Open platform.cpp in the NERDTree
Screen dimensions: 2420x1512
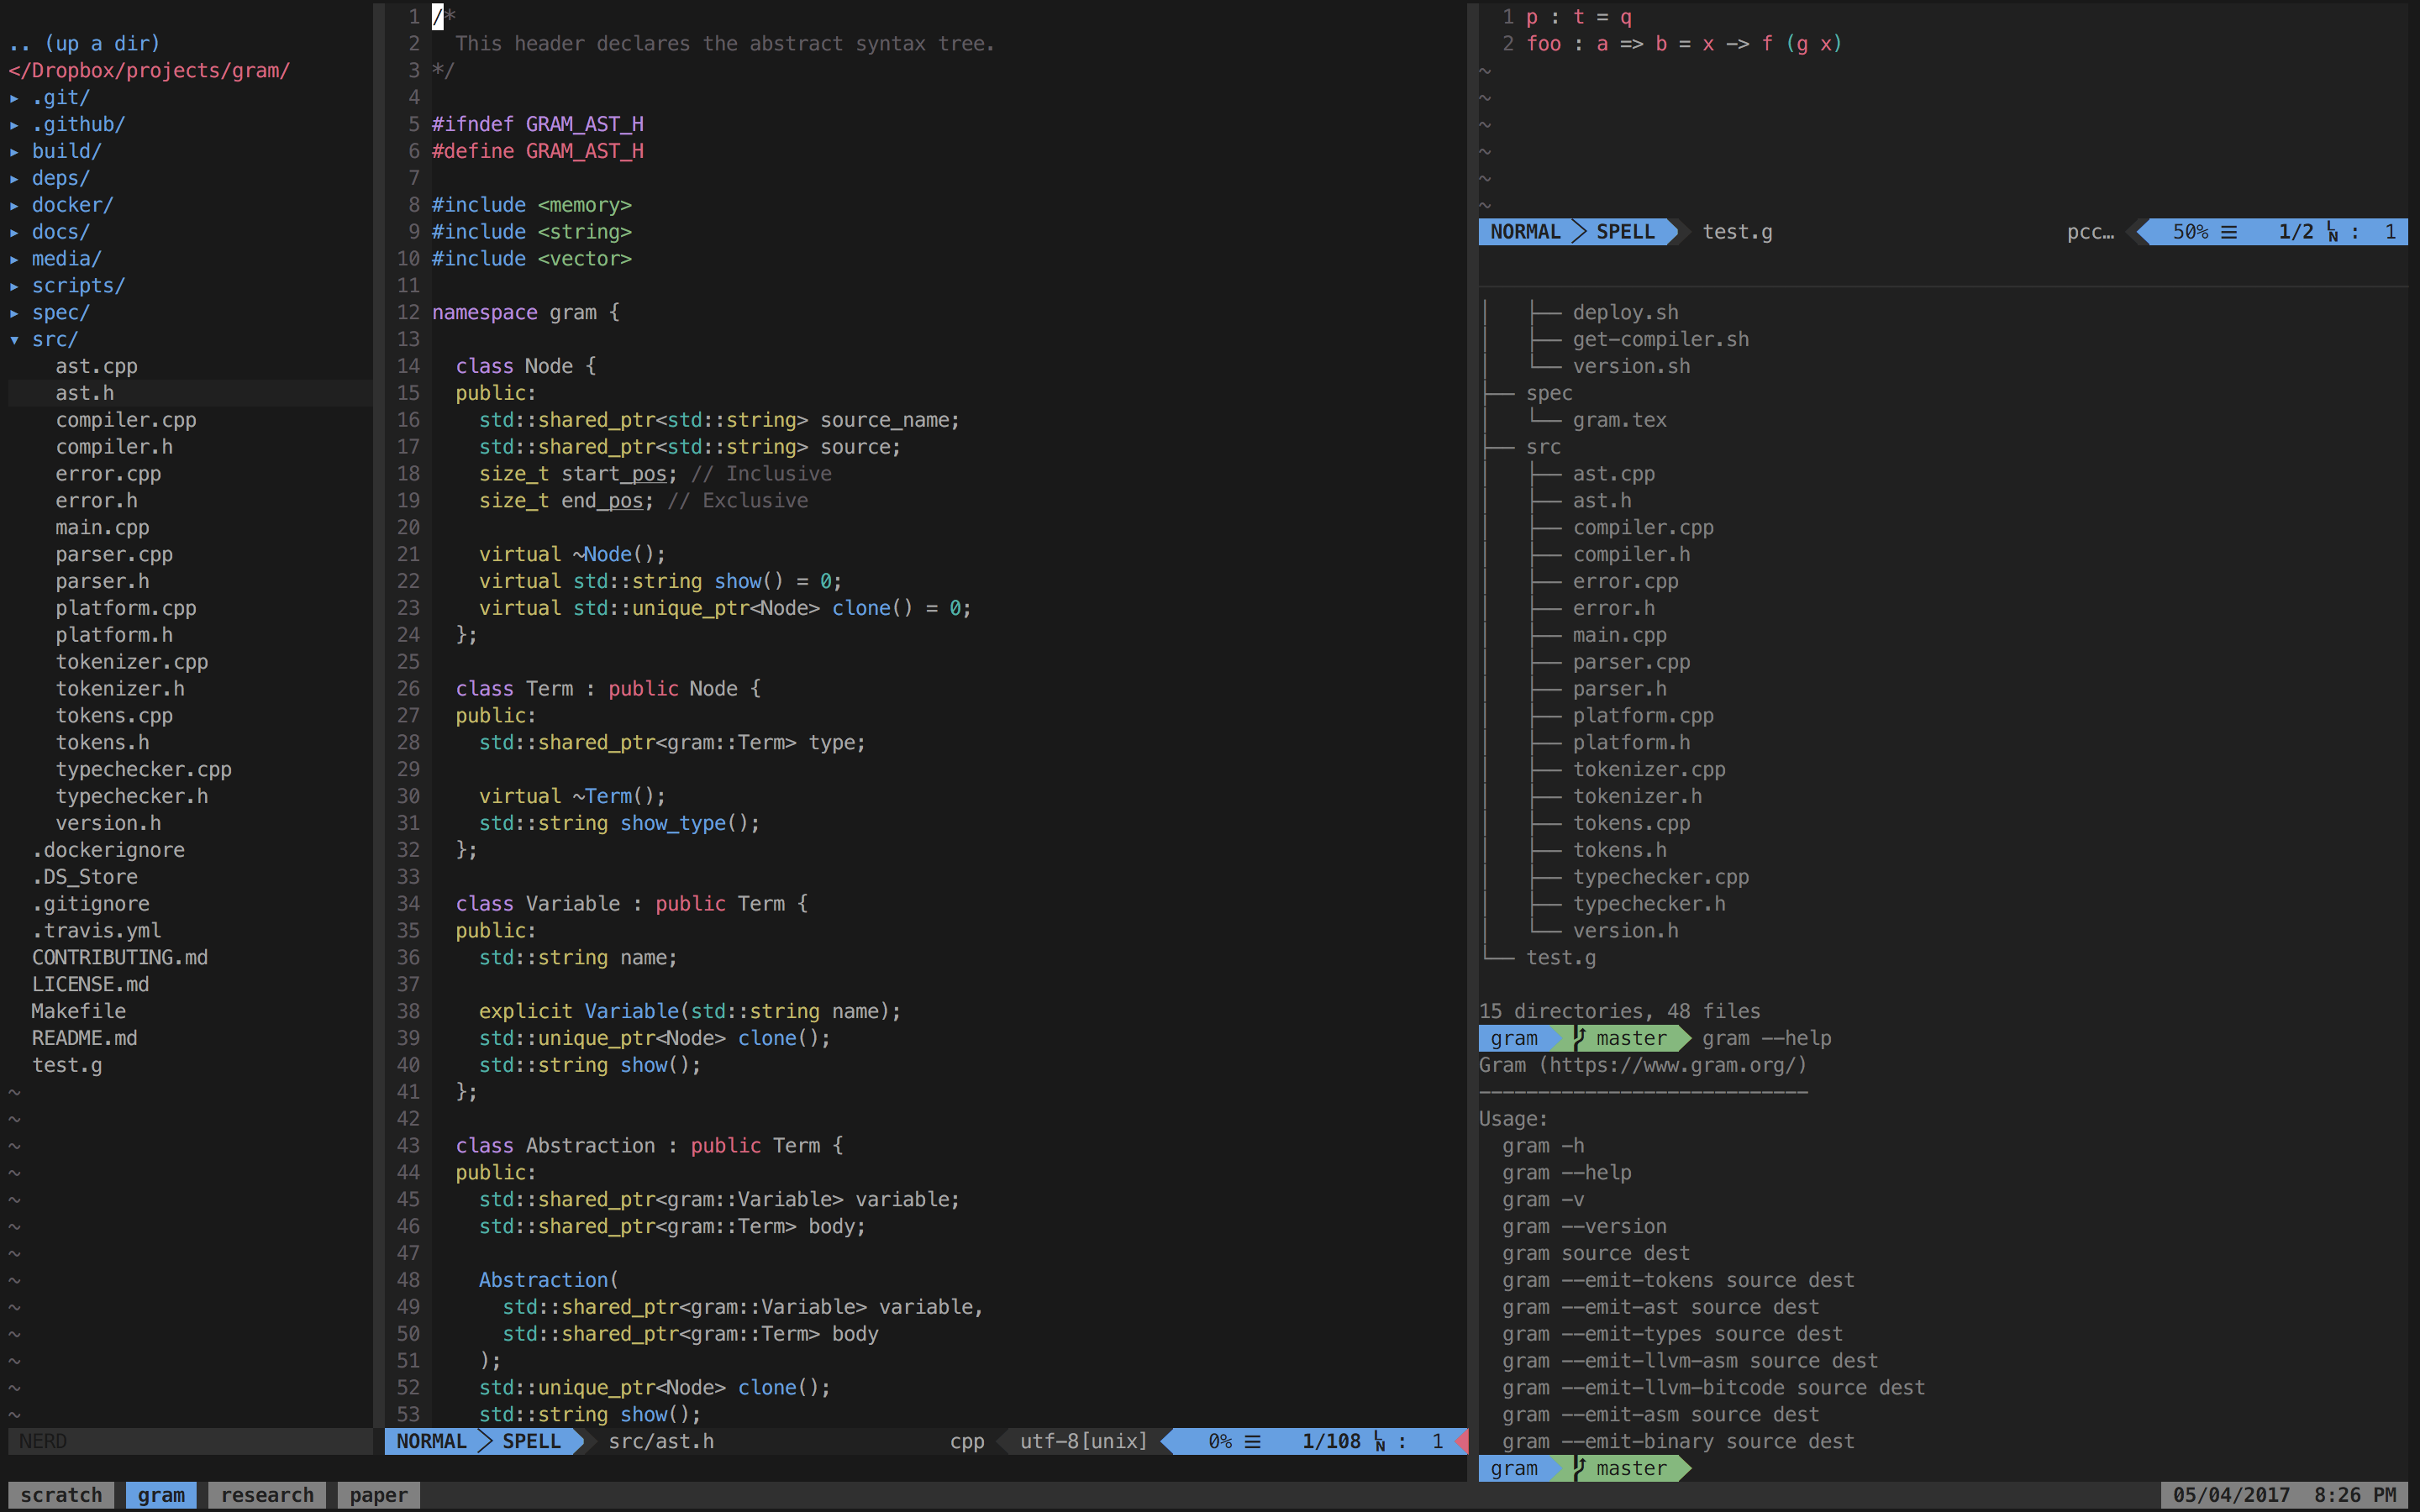tap(126, 609)
